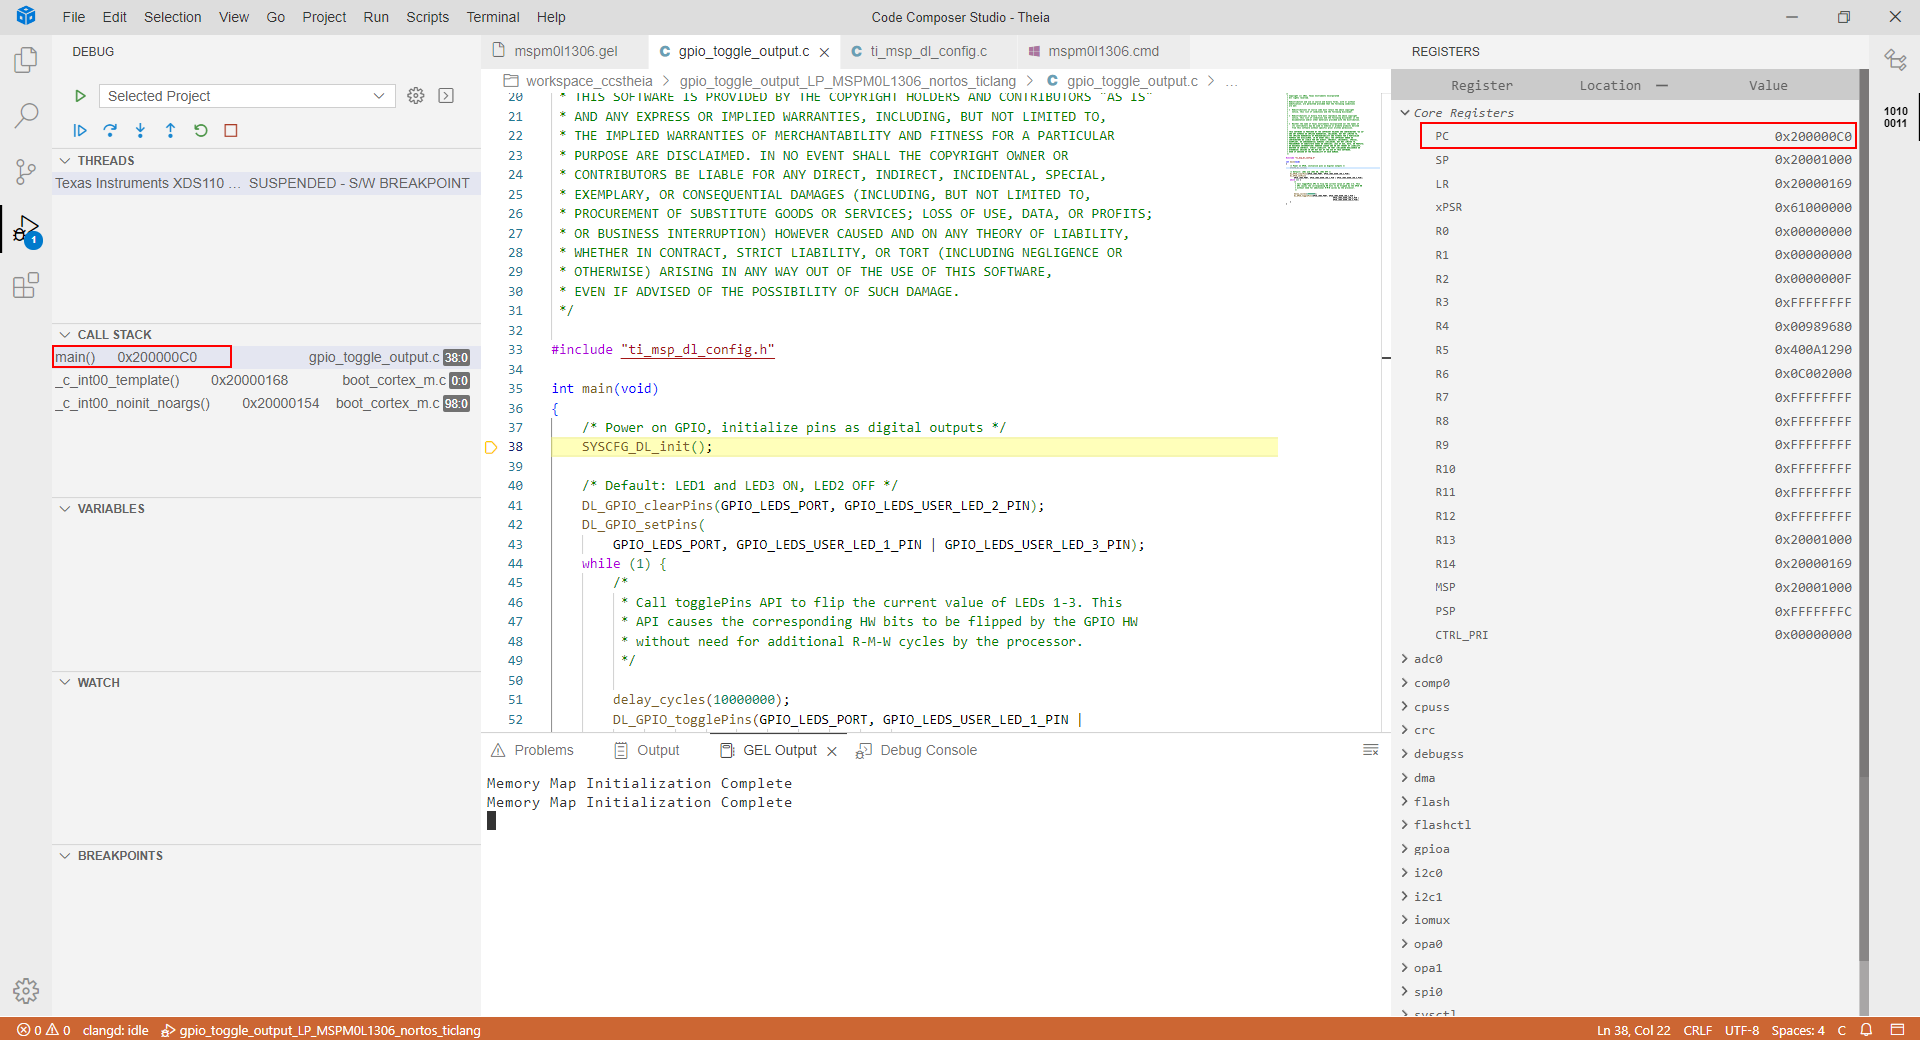Image resolution: width=1920 pixels, height=1040 pixels.
Task: Restart the debug session
Action: pos(201,130)
